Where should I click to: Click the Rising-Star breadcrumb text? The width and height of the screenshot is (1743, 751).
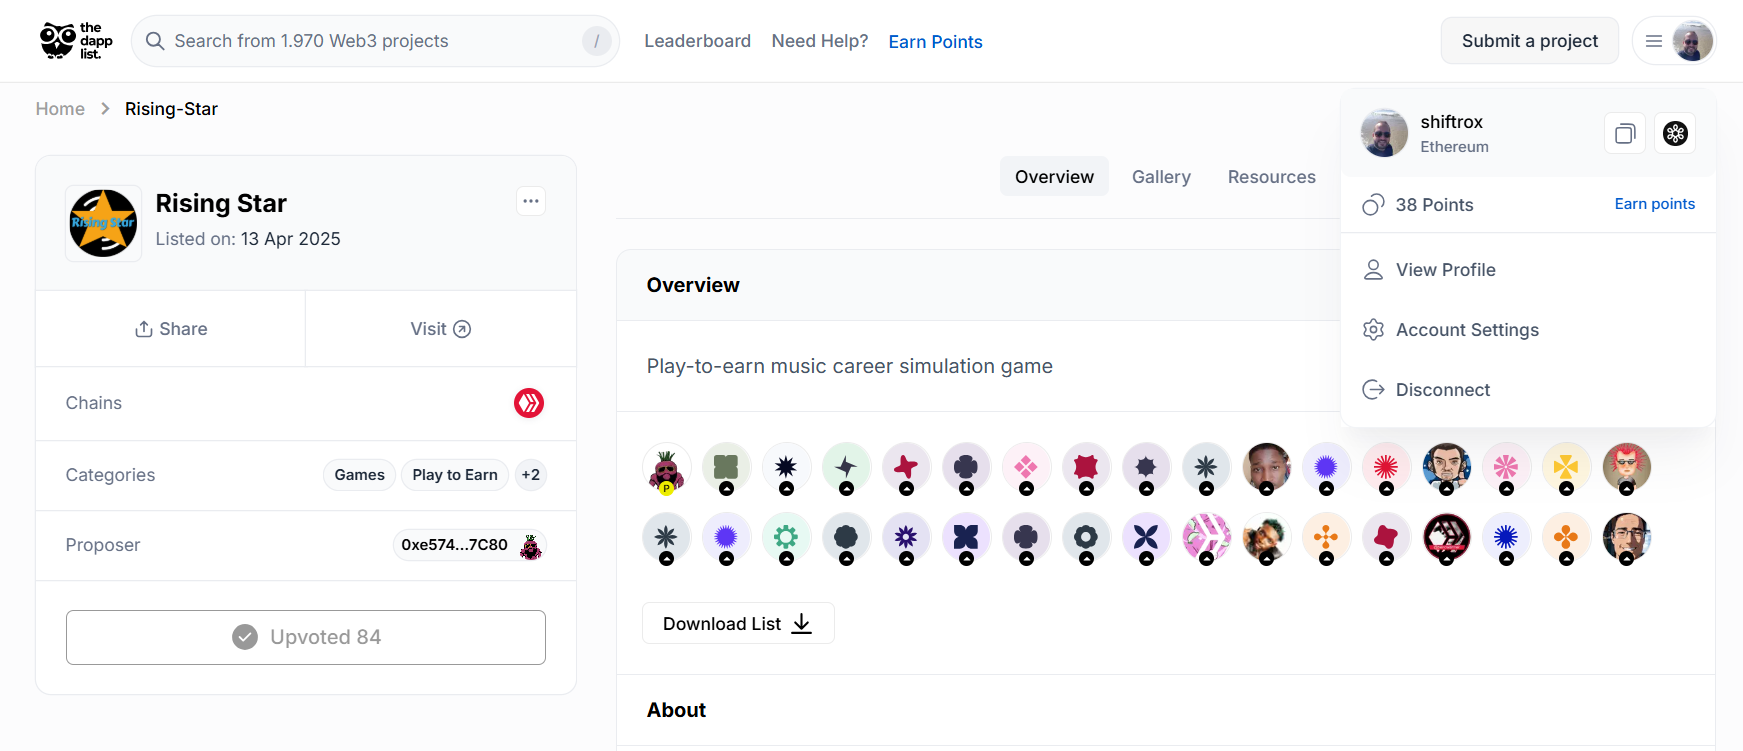click(x=171, y=109)
